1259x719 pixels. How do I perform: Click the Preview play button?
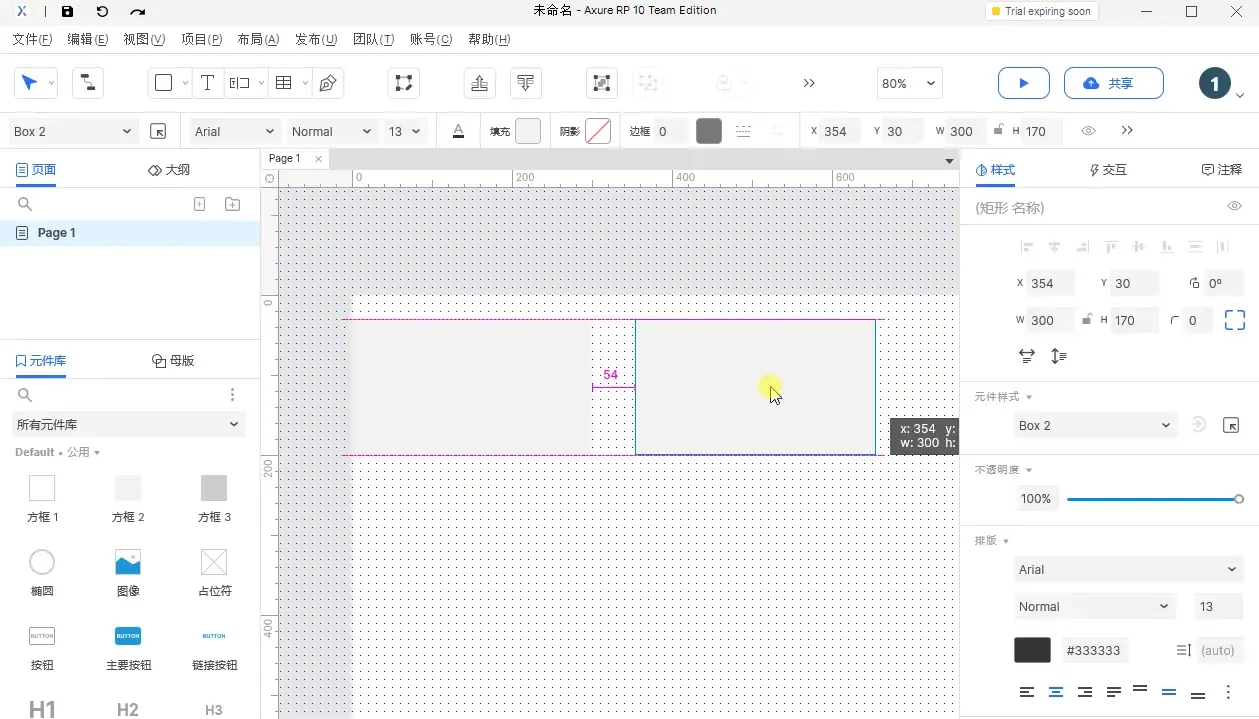(1023, 83)
